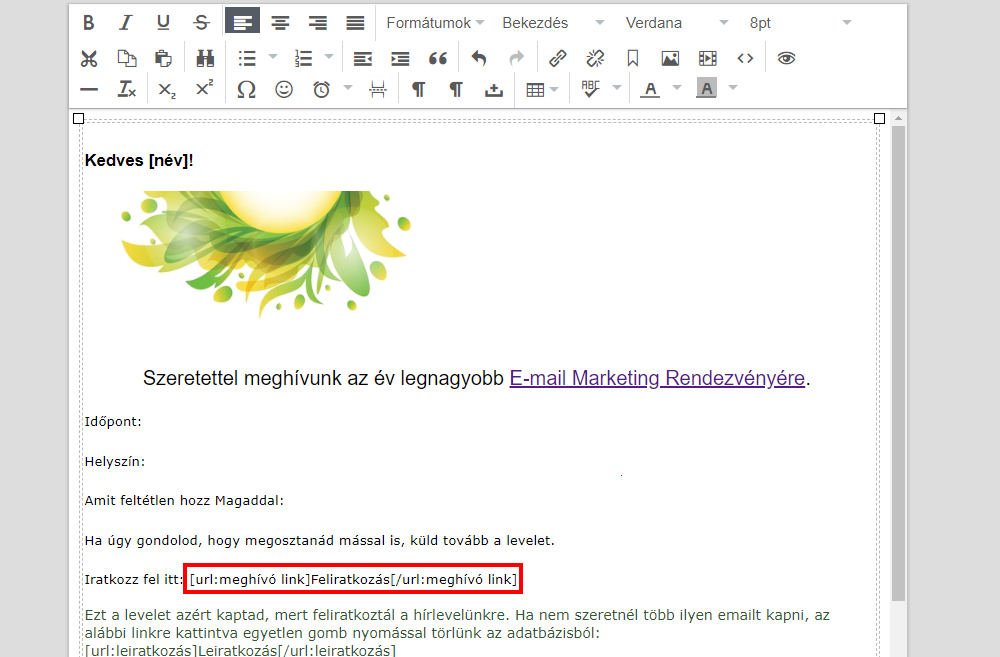
Task: Insert a horizontal line
Action: (x=89, y=89)
